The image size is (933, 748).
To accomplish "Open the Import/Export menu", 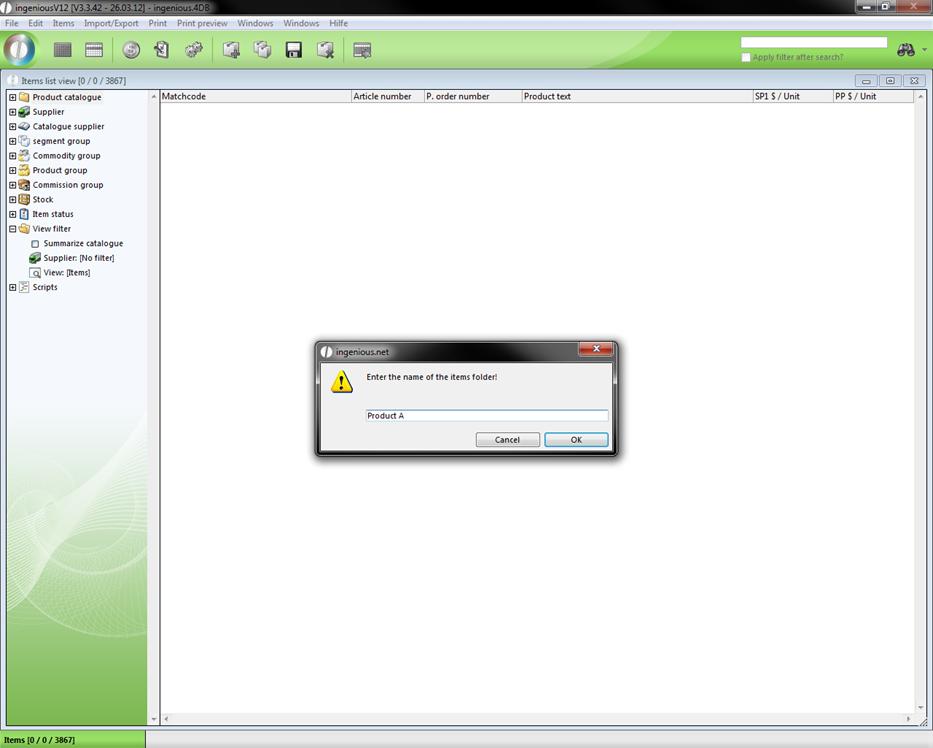I will (x=111, y=23).
